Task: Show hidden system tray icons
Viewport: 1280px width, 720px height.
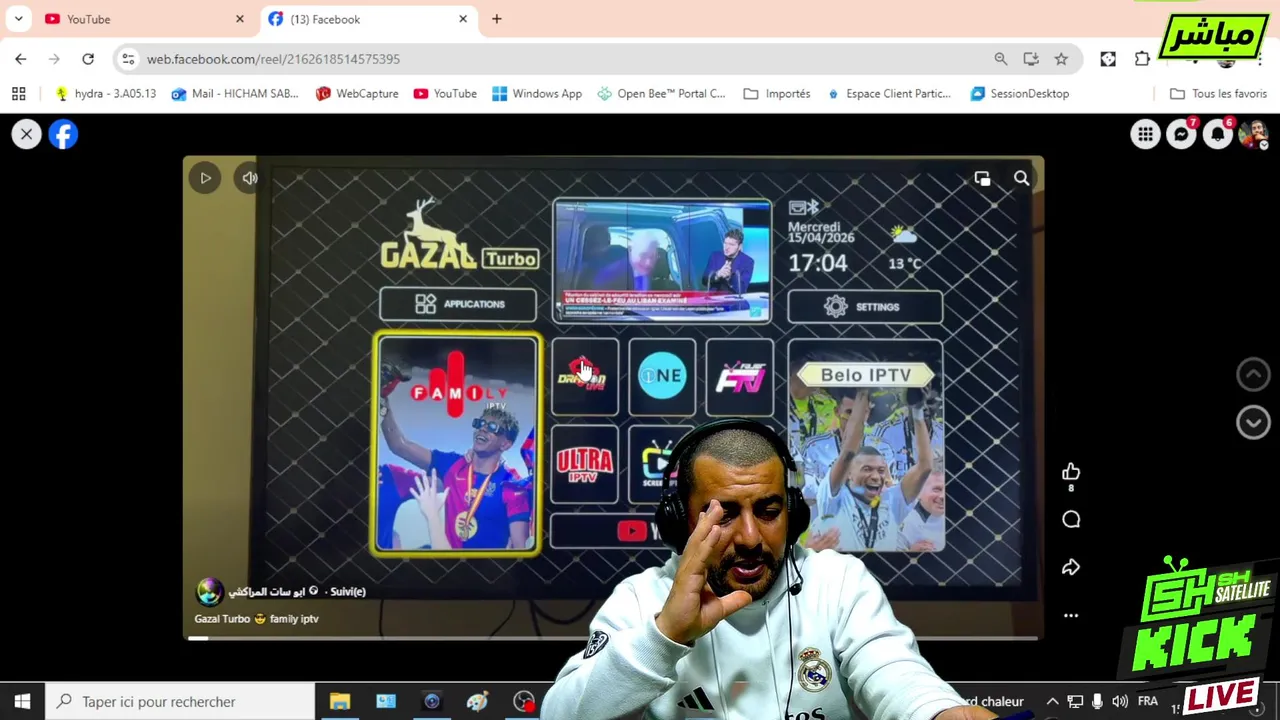Action: click(1052, 702)
